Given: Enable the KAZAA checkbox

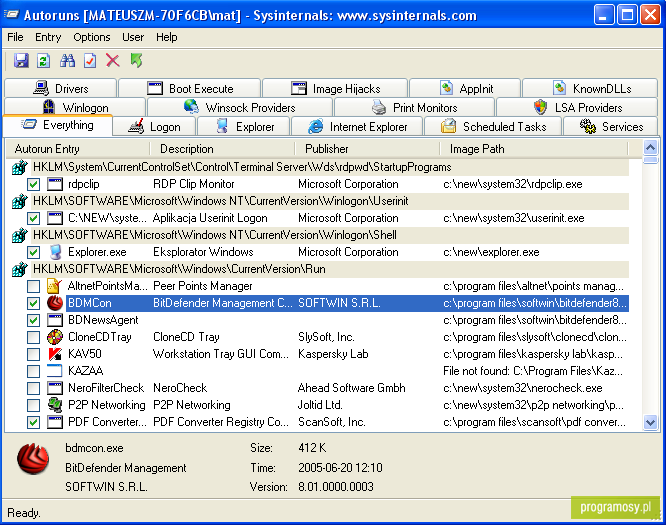Looking at the screenshot, I should click(33, 371).
